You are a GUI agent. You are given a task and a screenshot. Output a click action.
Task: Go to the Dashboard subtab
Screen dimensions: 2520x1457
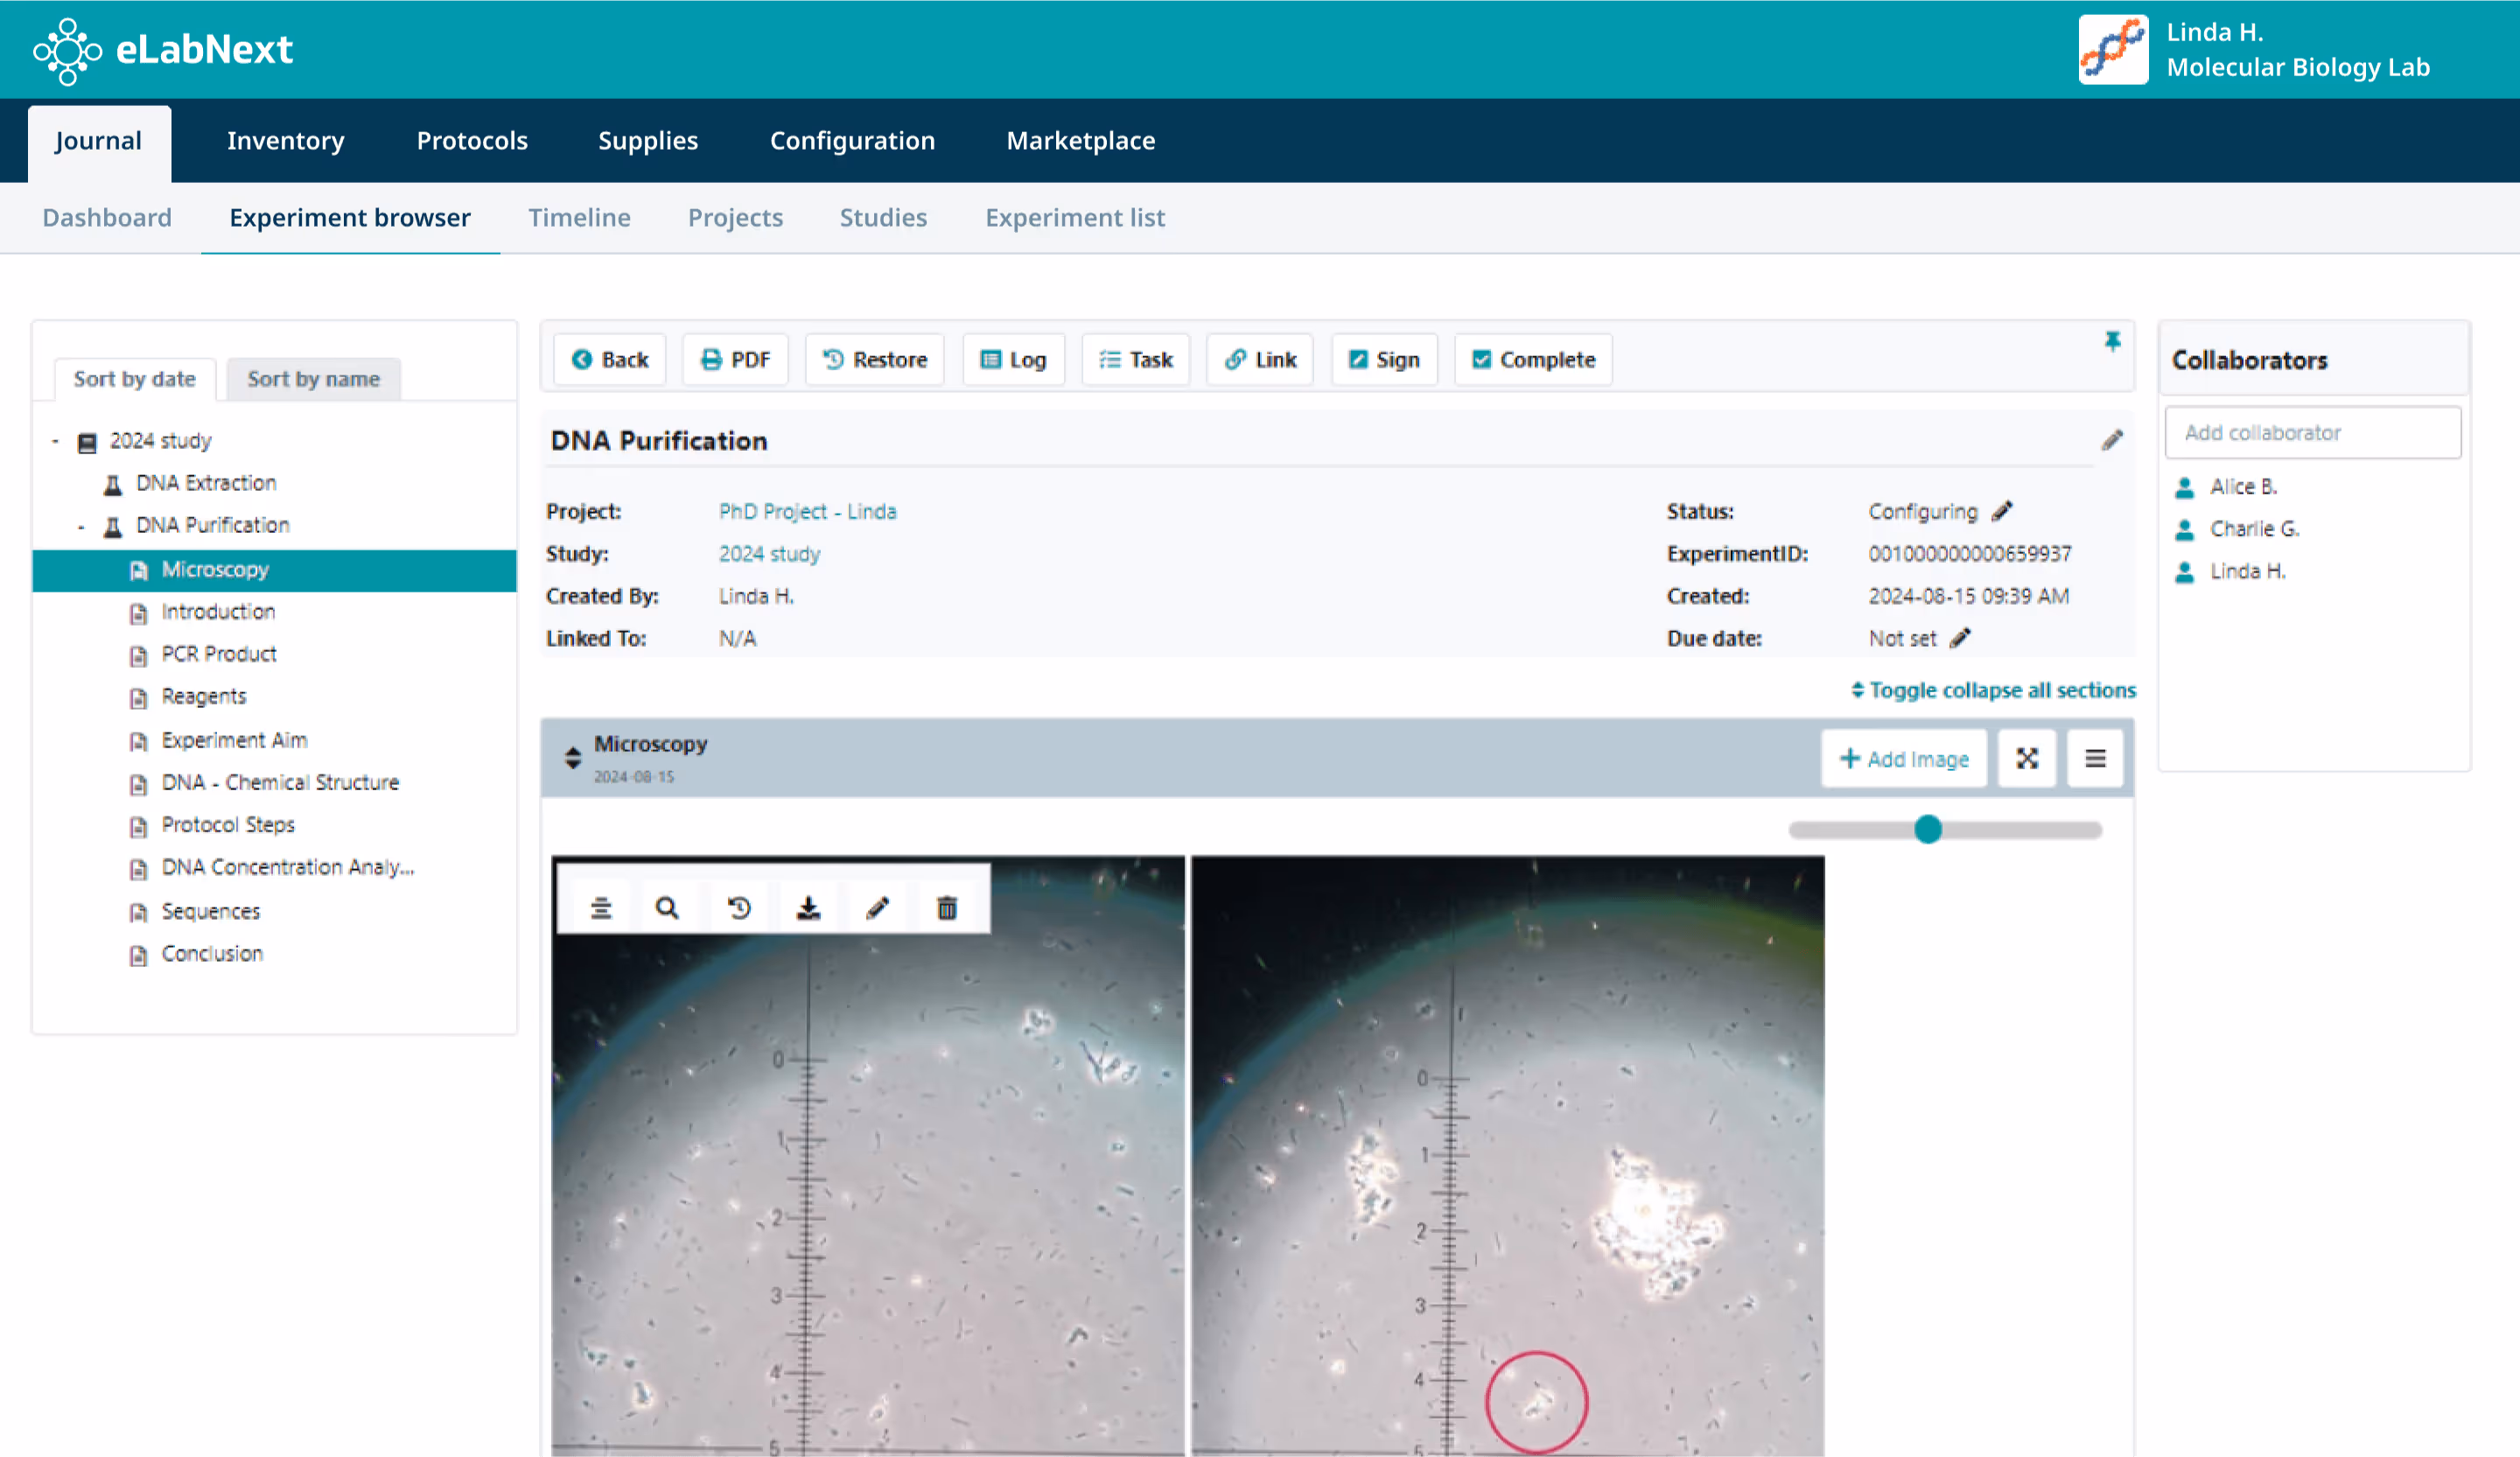click(107, 217)
